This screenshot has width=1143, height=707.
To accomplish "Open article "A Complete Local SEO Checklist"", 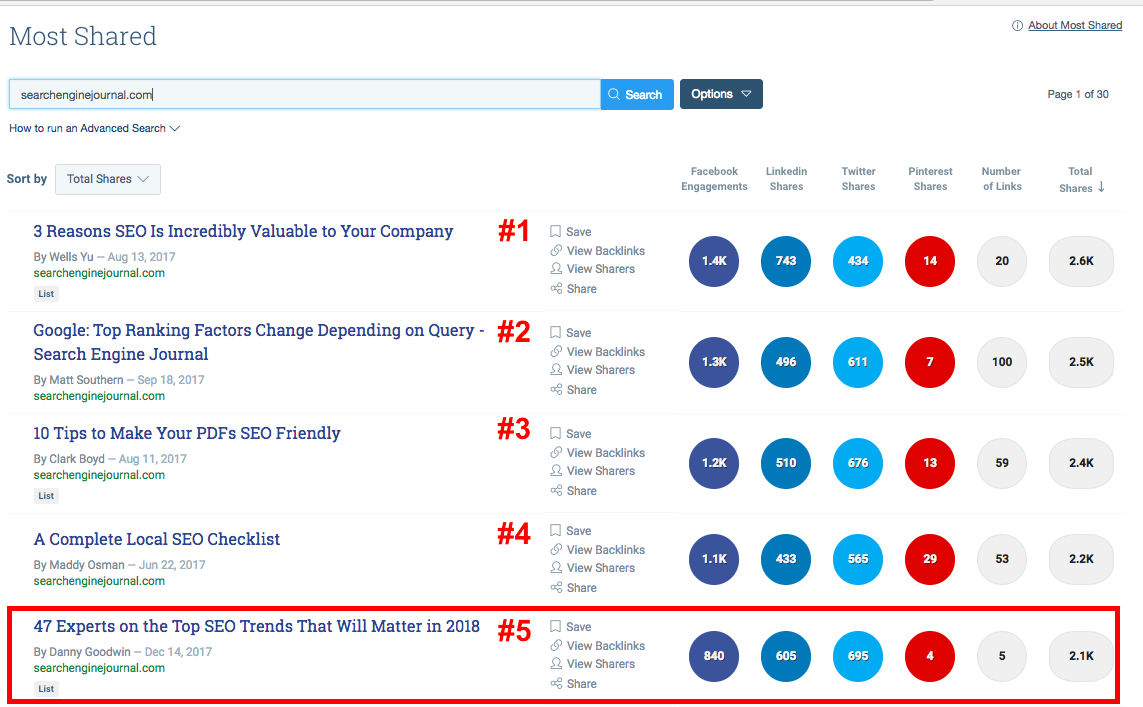I will (x=156, y=538).
